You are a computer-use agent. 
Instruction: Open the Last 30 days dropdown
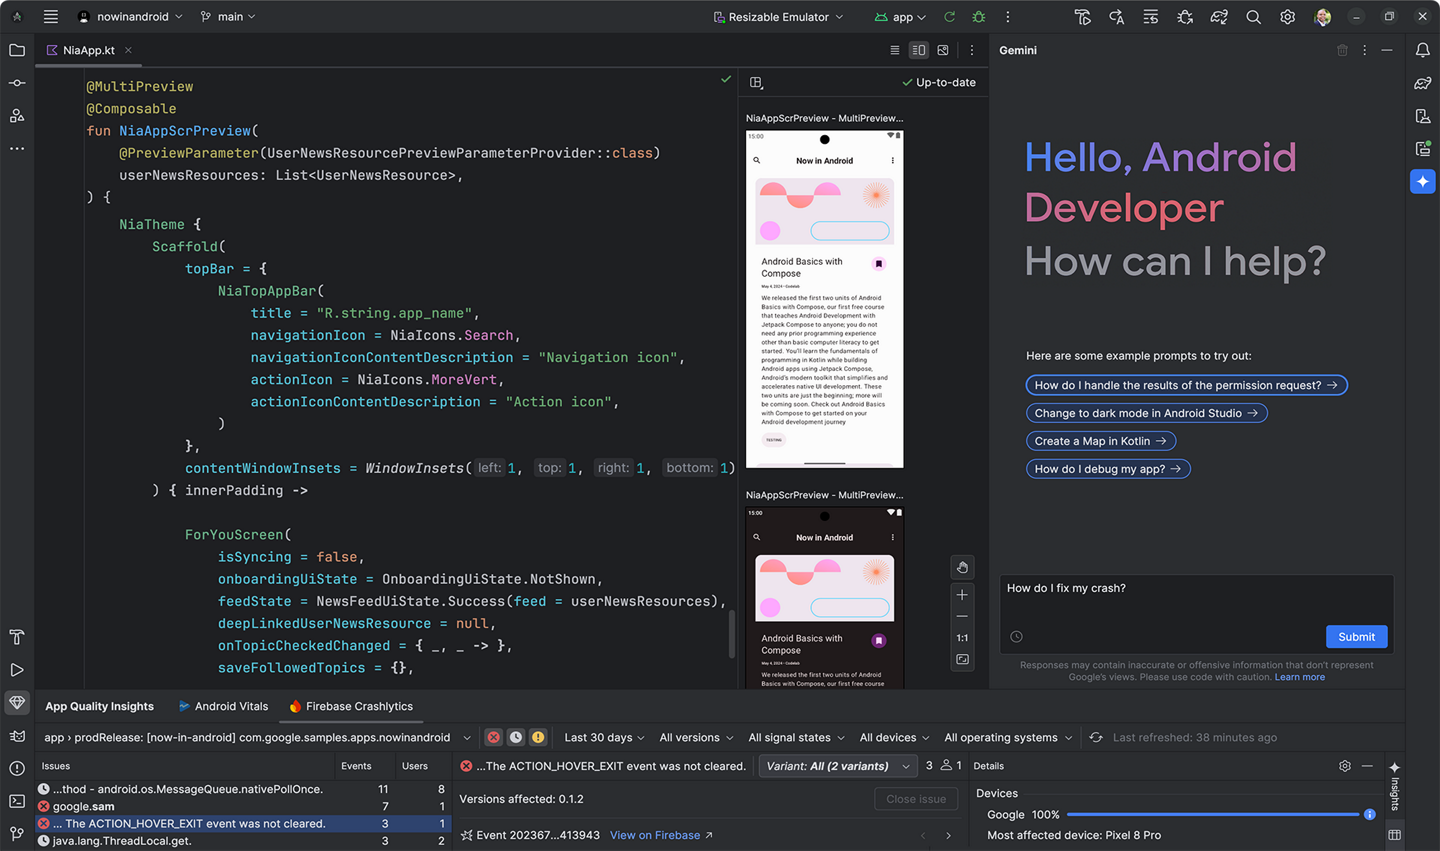(x=603, y=737)
